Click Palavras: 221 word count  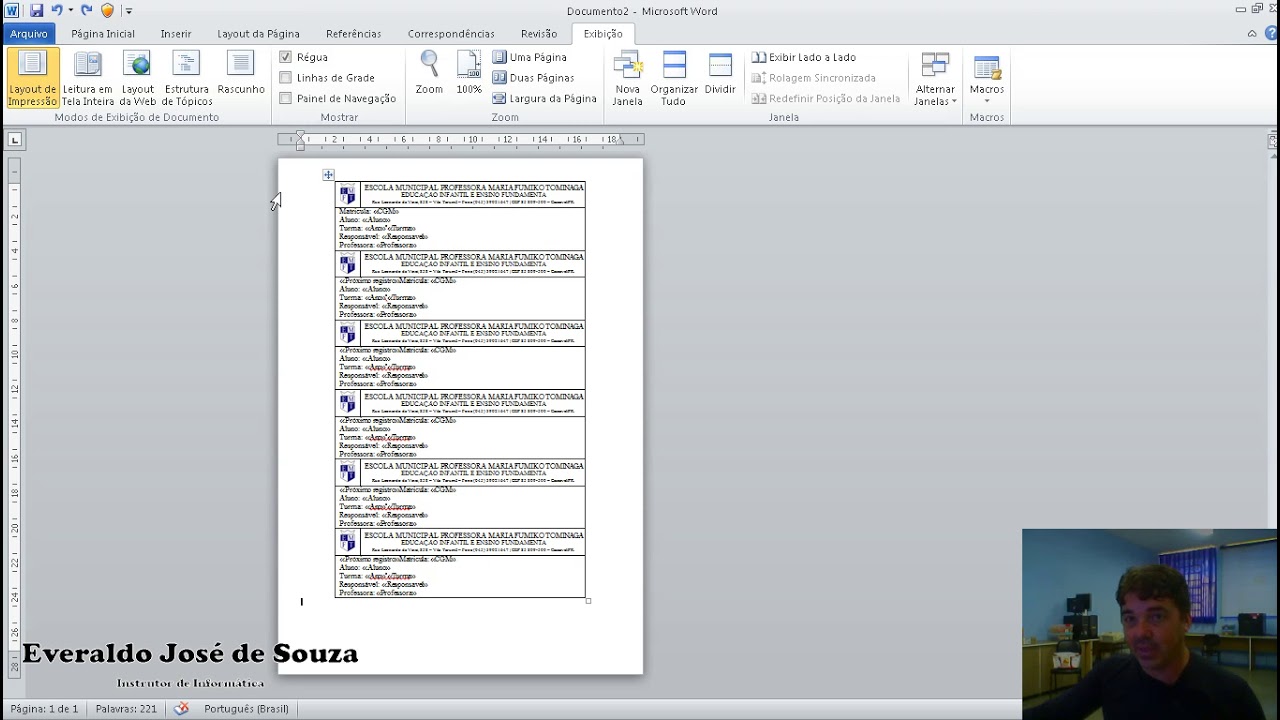pos(126,708)
